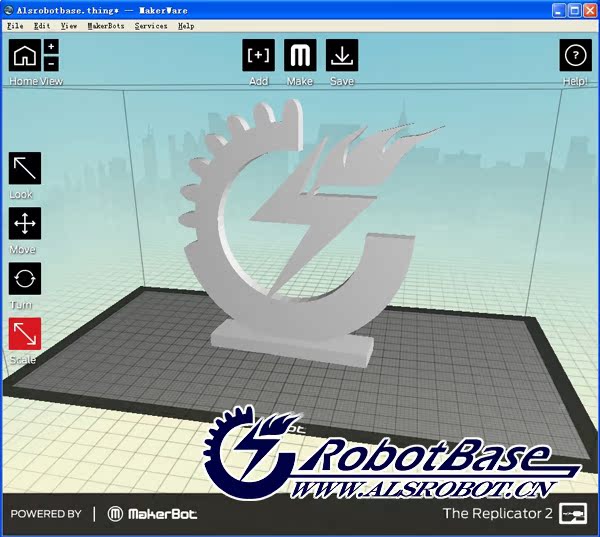Select the Turn rotate tool
The width and height of the screenshot is (600, 537).
[25, 278]
